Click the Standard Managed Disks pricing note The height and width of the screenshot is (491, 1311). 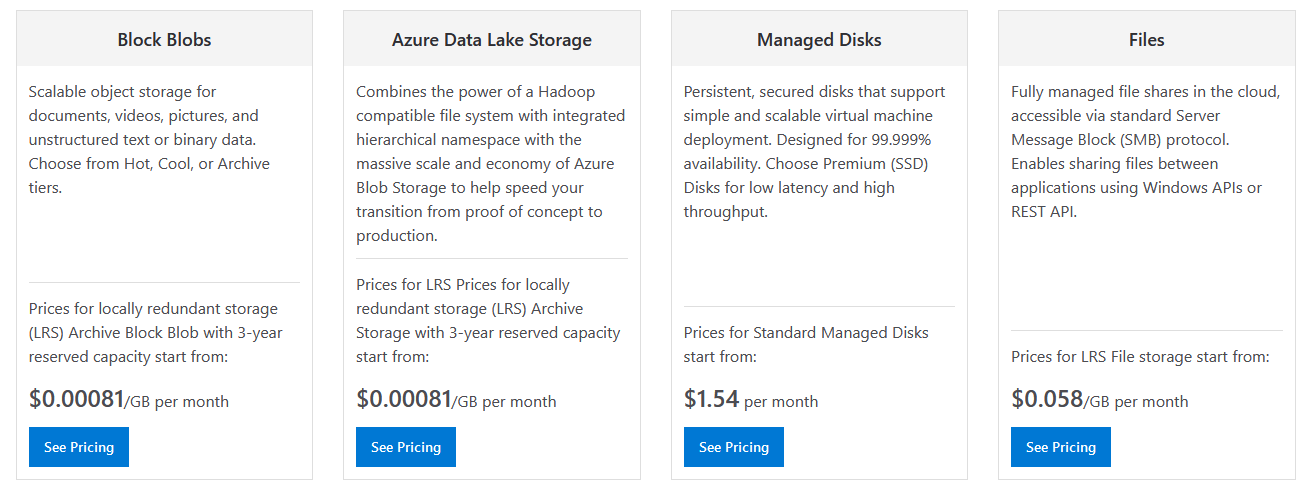pyautogui.click(x=806, y=344)
